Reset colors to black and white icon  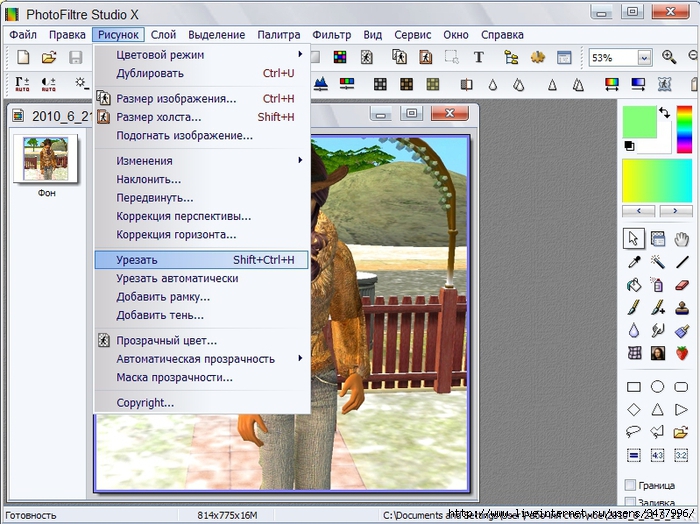click(629, 146)
